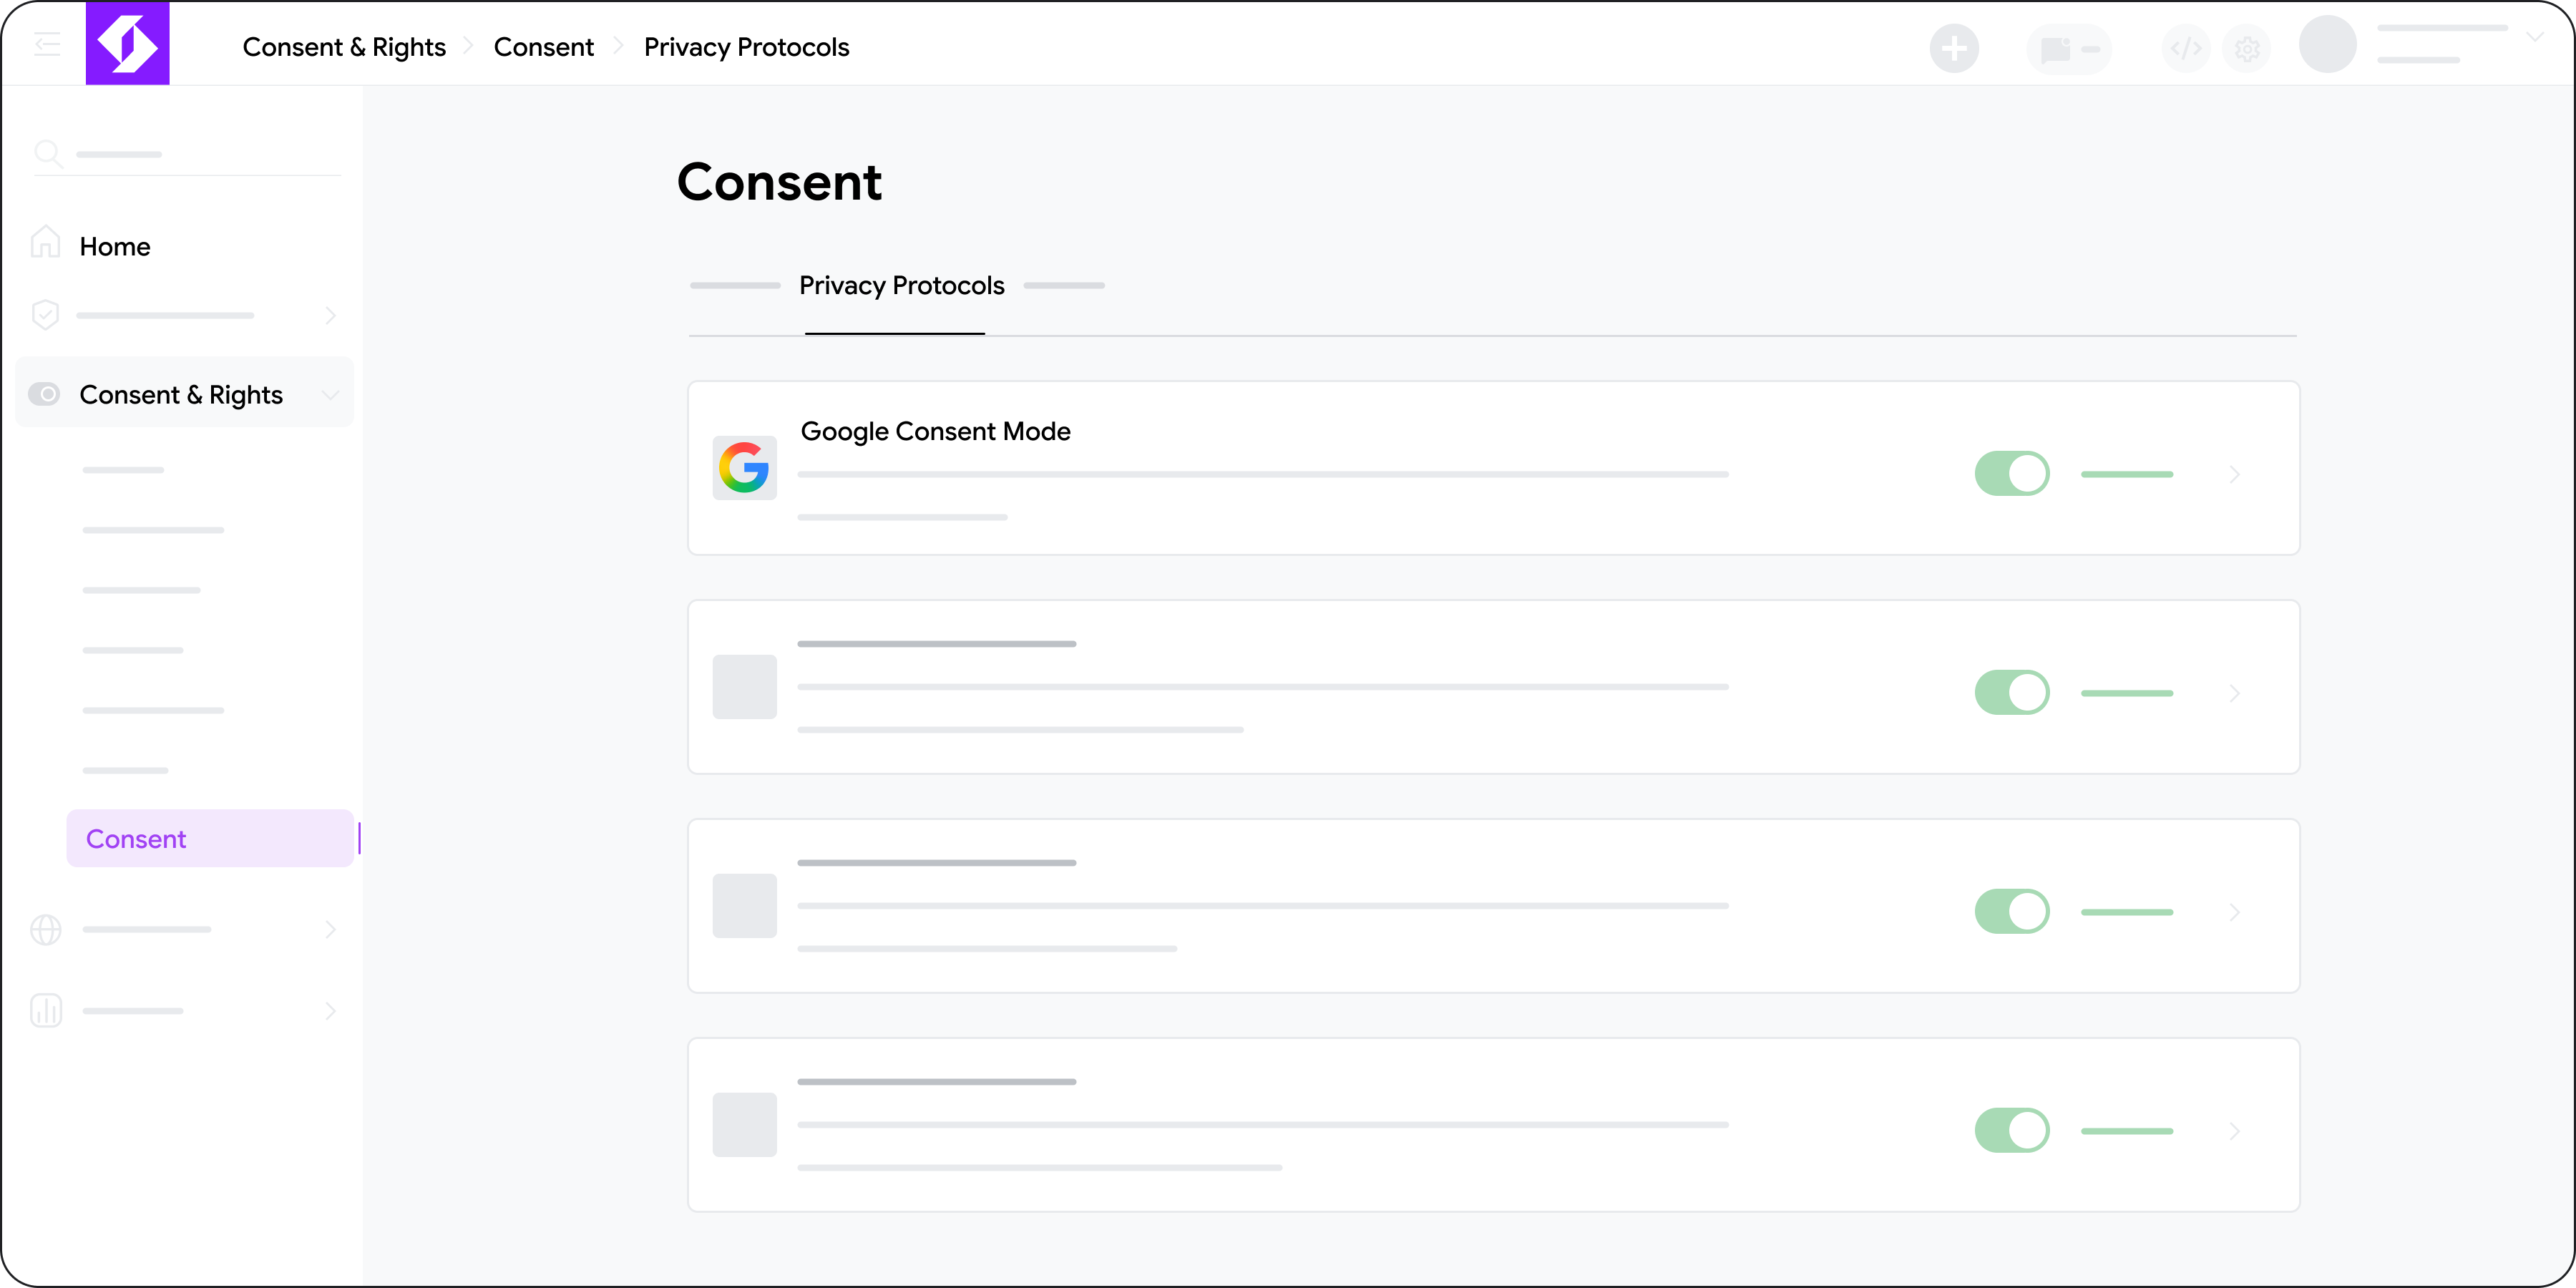The image size is (2576, 1288).
Task: Select the Privacy Protocols tab
Action: 901,286
